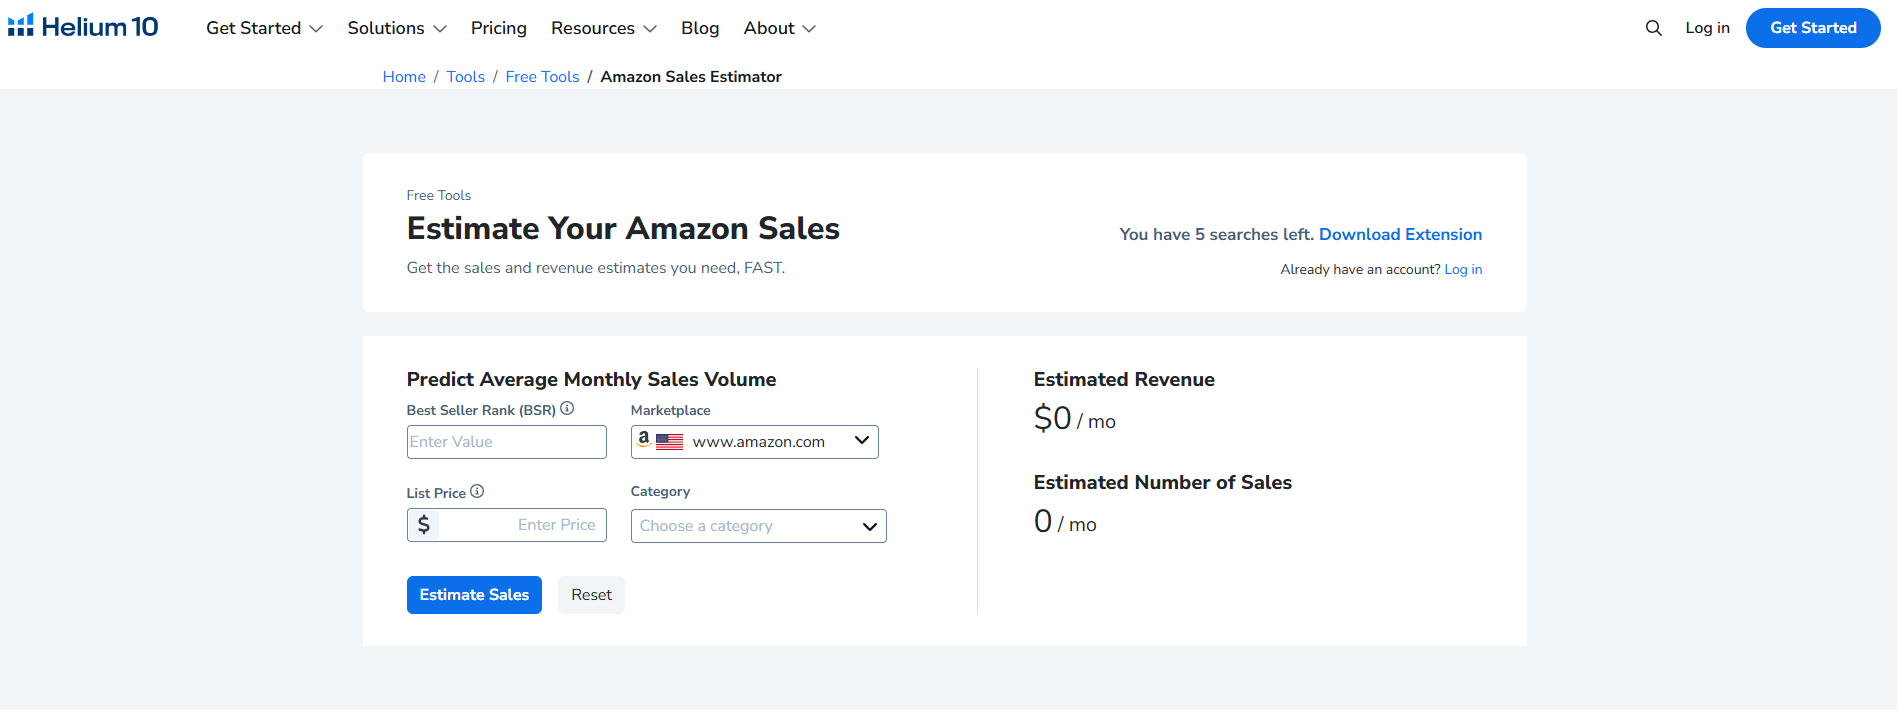Expand the About menu
1898x723 pixels.
point(780,28)
